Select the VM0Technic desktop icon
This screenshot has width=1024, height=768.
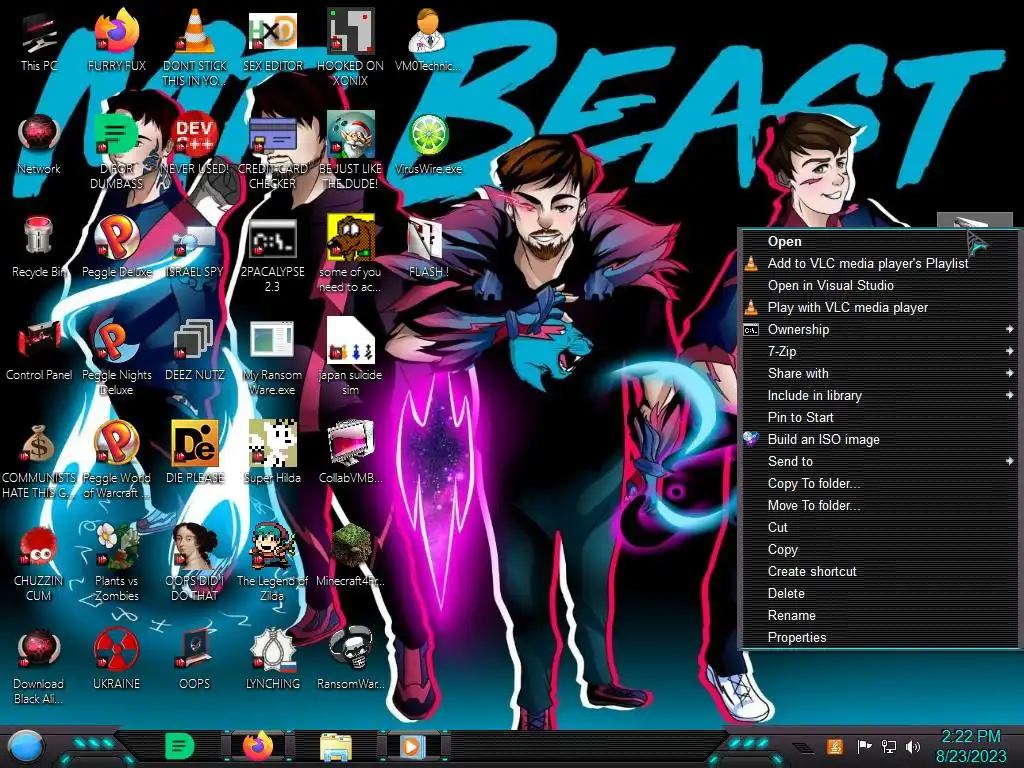(x=428, y=42)
